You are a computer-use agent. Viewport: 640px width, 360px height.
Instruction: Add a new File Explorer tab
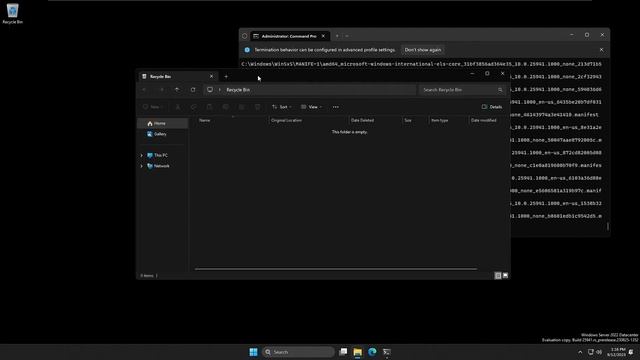(226, 76)
